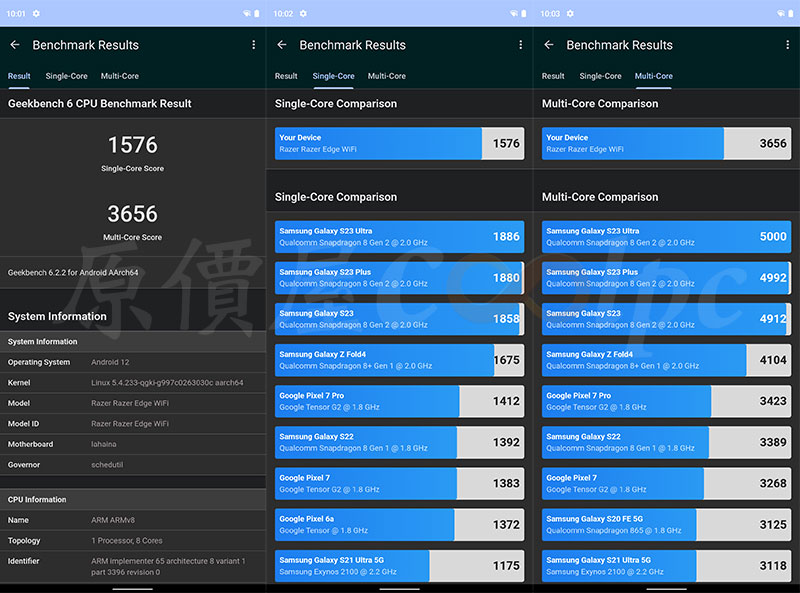Switch to Result tab on the 10:02 screen
The image size is (800, 593).
(286, 76)
